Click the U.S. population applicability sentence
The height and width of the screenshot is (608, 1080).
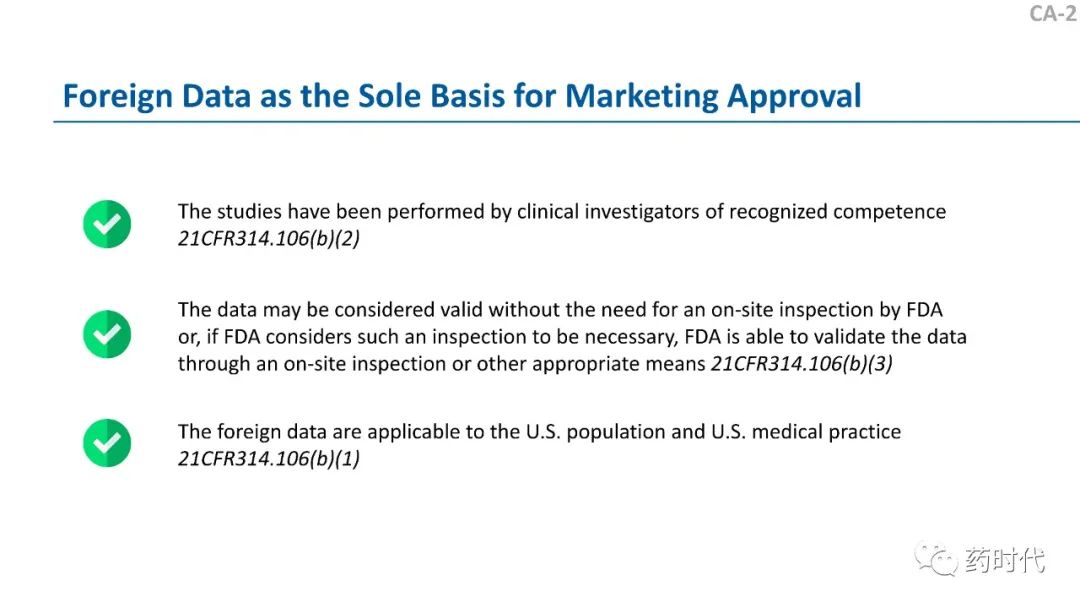click(539, 432)
